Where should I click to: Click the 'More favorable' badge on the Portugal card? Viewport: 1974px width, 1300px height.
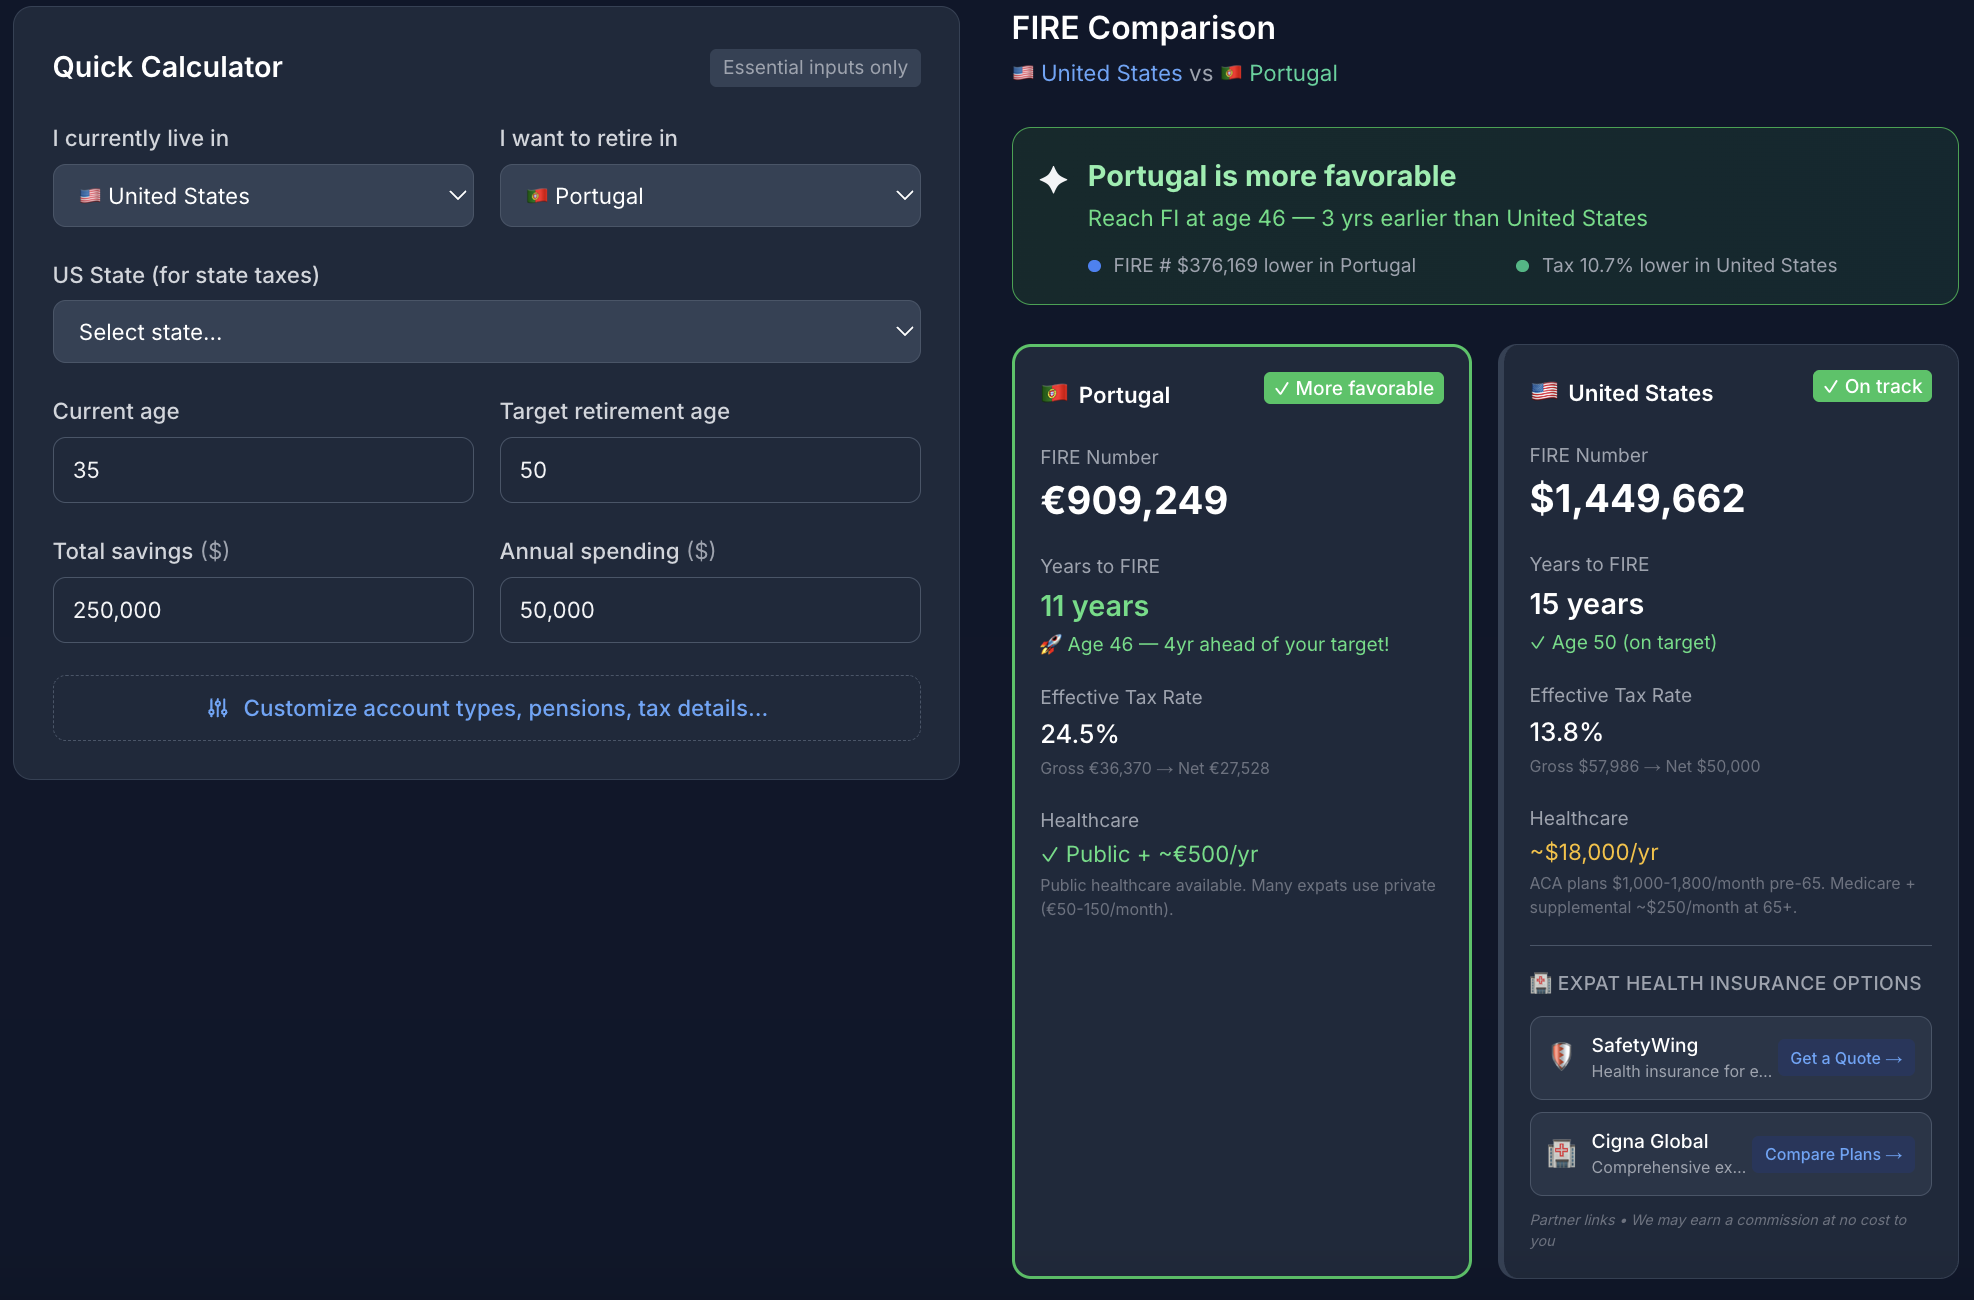tap(1353, 389)
